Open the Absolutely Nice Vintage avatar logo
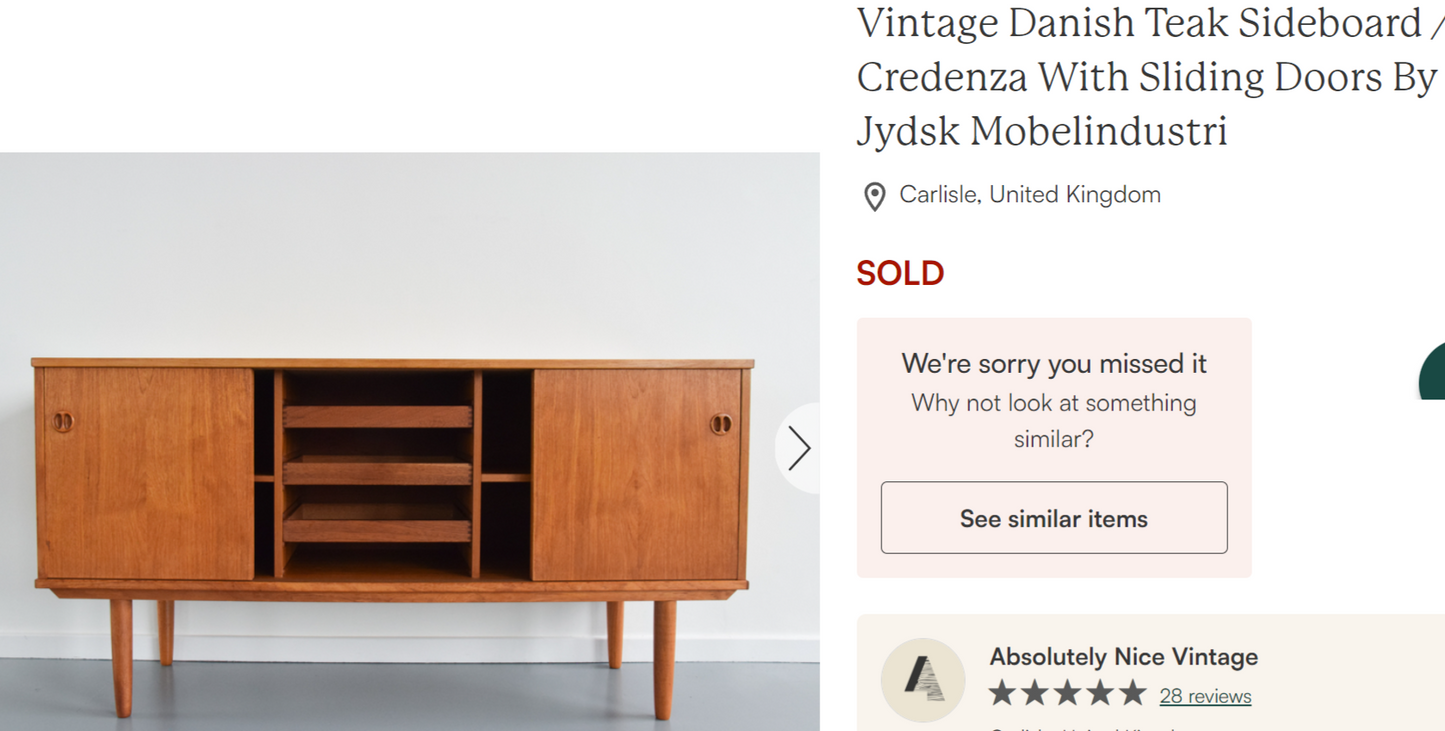The image size is (1445, 731). point(922,679)
